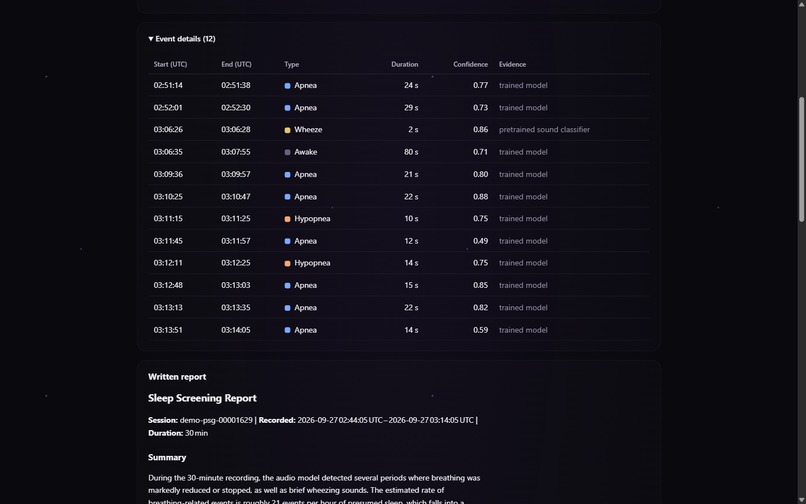This screenshot has height=504, width=806.
Task: Click the Wheeze type label
Action: 308,130
